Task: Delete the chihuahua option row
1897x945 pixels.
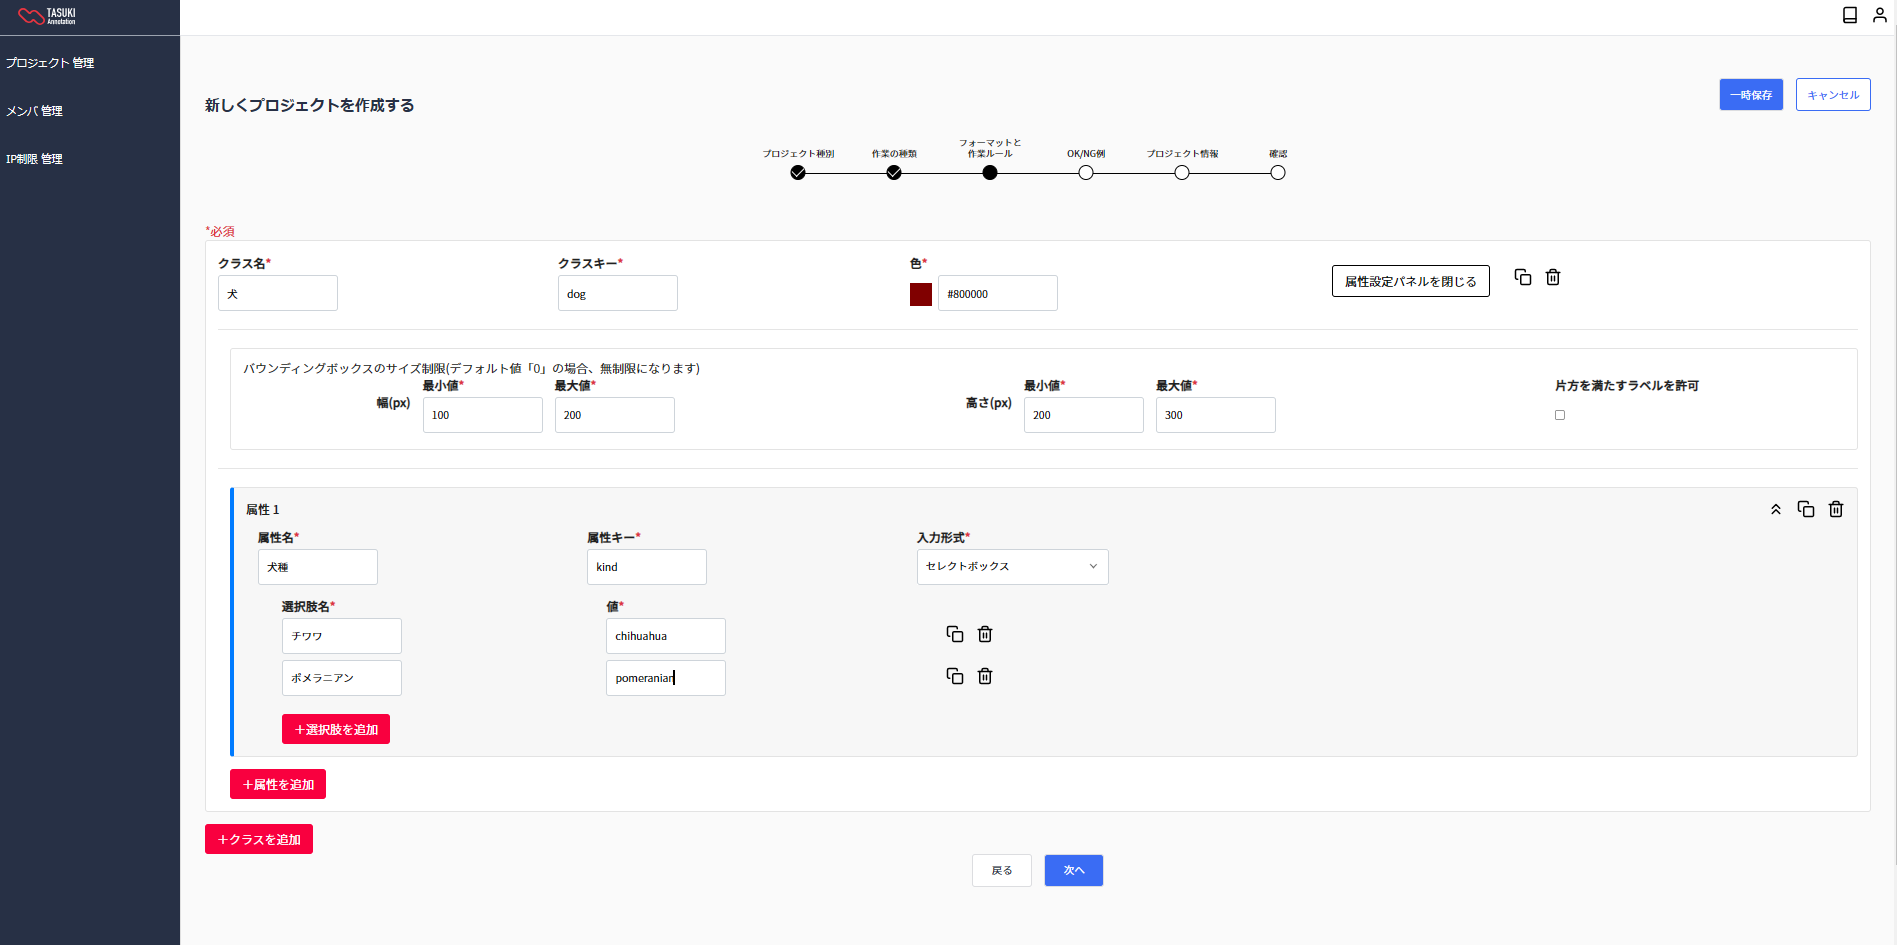Action: pos(985,634)
